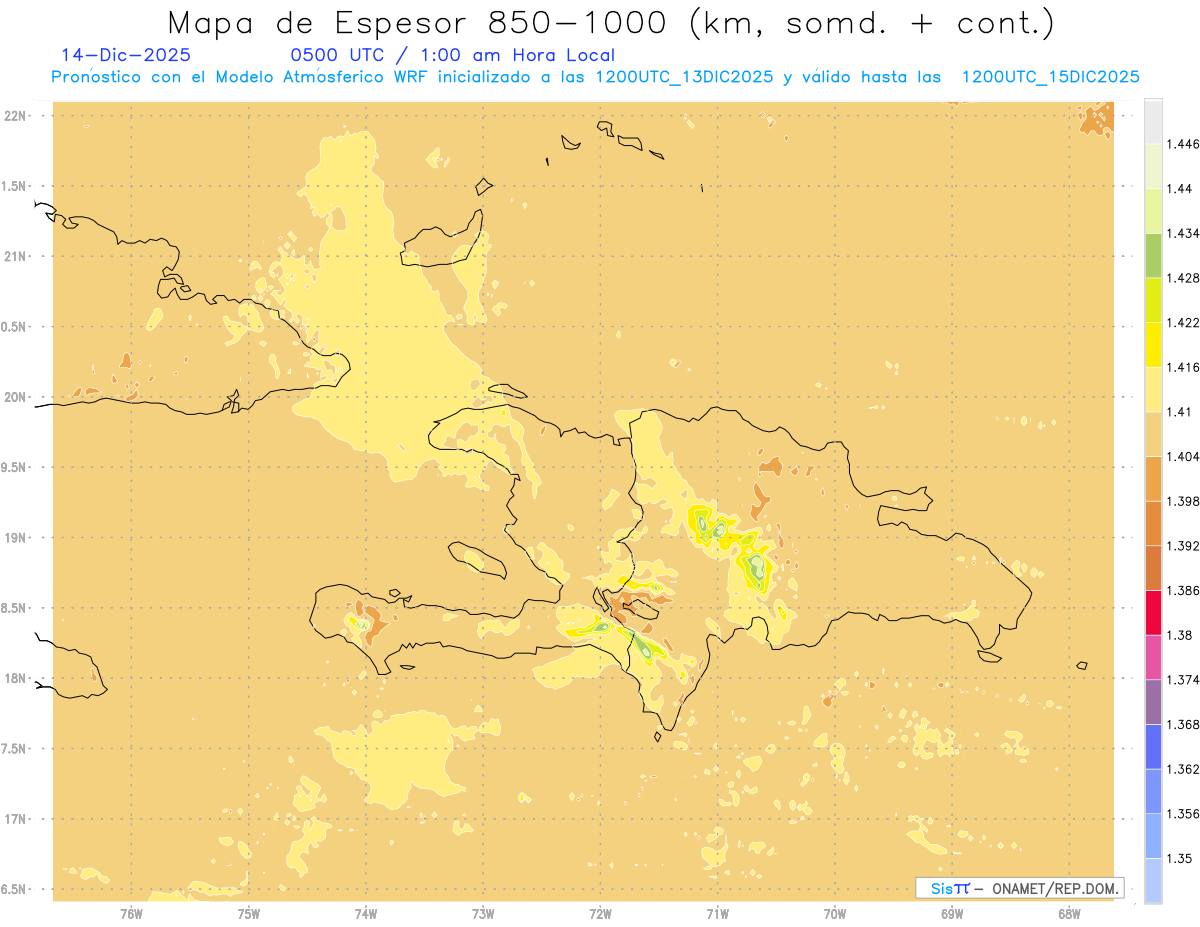
Task: Click the '20N' latitude axis label
Action: click(16, 397)
